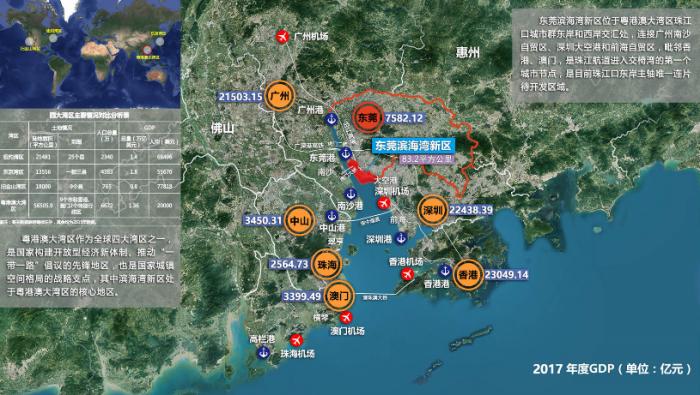Click the Guangzhou airport (广州机场) plane icon

click(282, 37)
